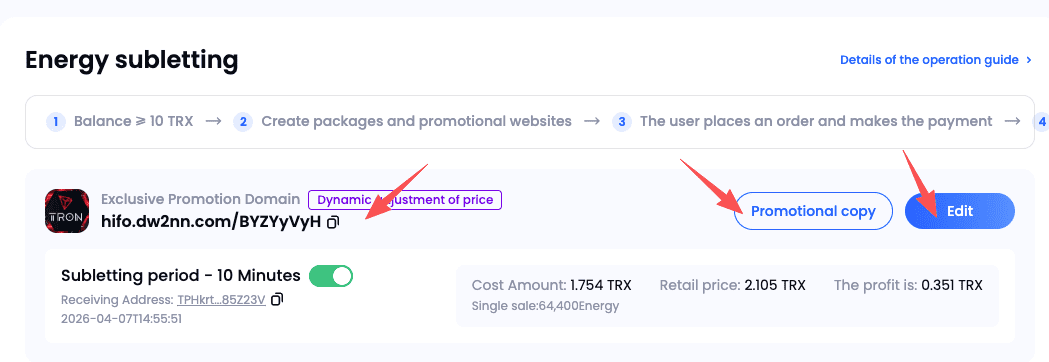Click the hifo.dw2nn.com/BYZYyVyH domain text
The image size is (1049, 362).
pos(211,221)
